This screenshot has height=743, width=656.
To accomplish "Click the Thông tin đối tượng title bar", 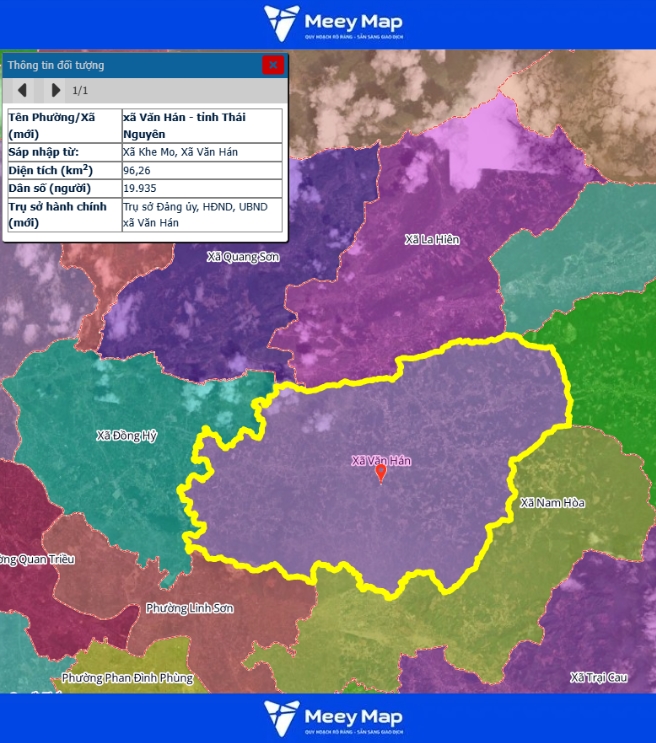I will click(130, 65).
